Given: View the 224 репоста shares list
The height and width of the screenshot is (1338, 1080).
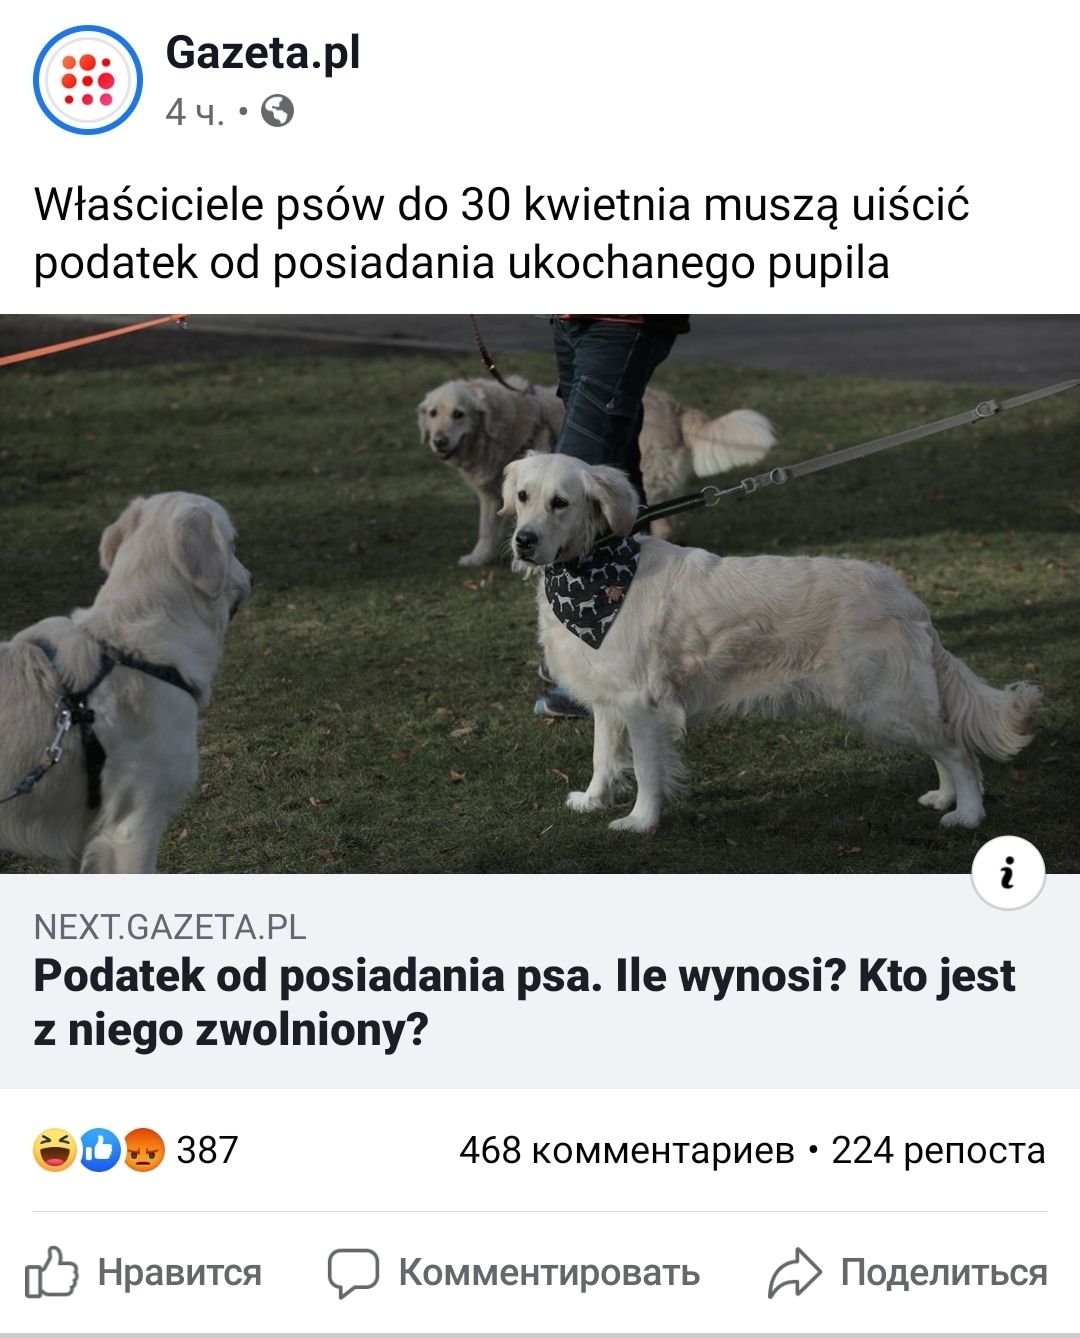Looking at the screenshot, I should [938, 1150].
